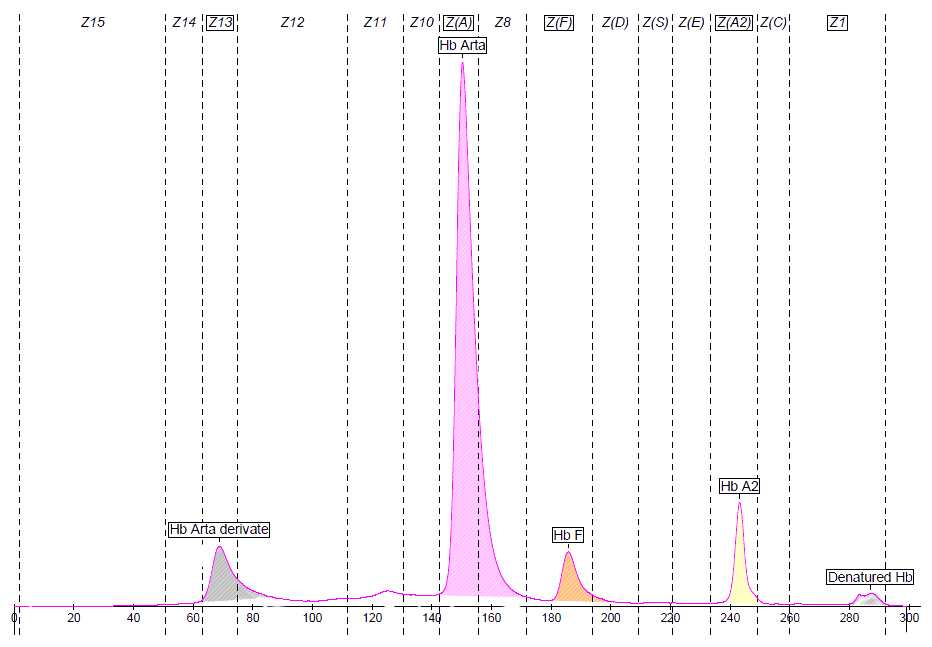Select the 300 tick on the x-axis
The image size is (932, 647).
point(907,618)
